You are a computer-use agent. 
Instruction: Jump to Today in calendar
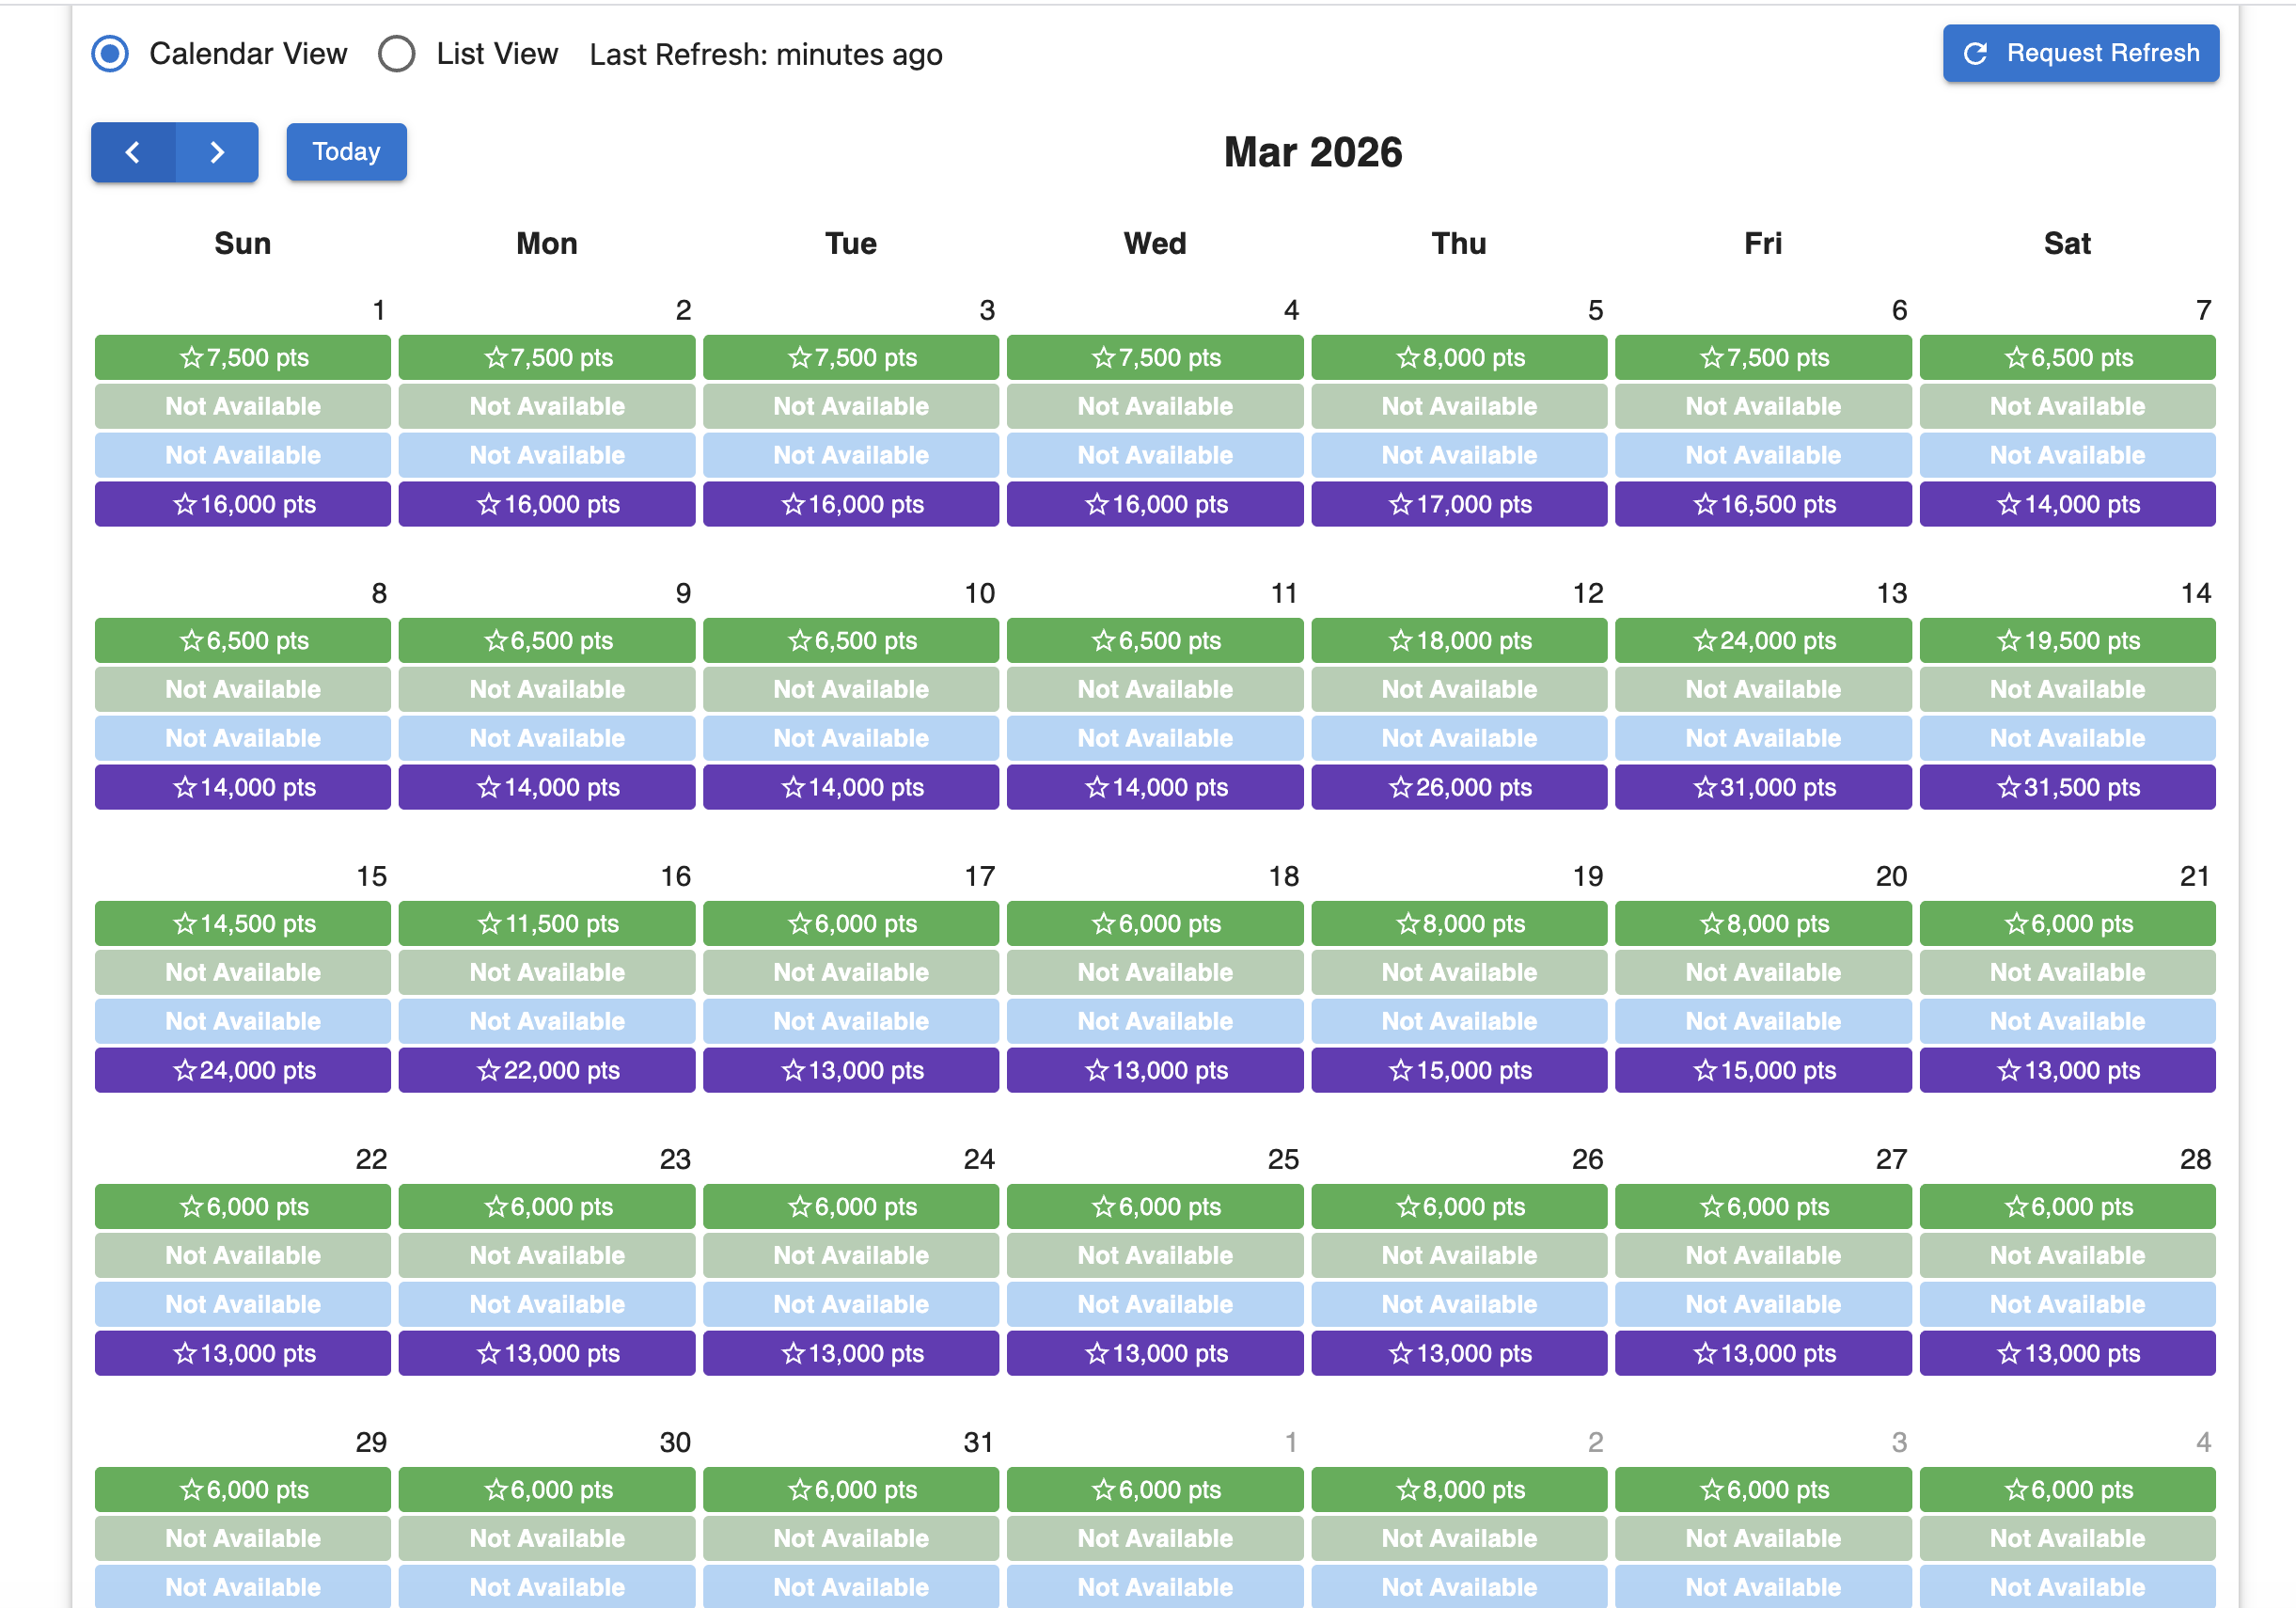[346, 152]
